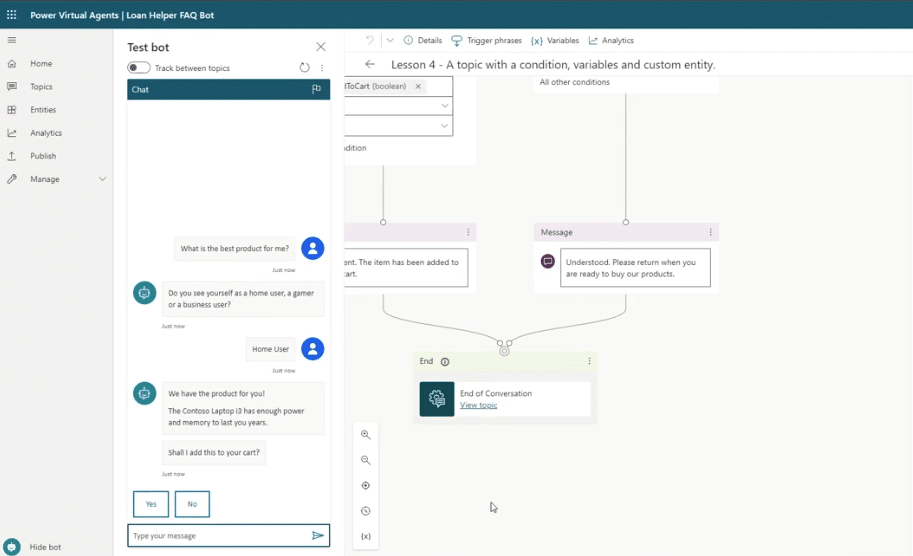
Task: Open the undo history dropdown arrow
Action: 390,40
